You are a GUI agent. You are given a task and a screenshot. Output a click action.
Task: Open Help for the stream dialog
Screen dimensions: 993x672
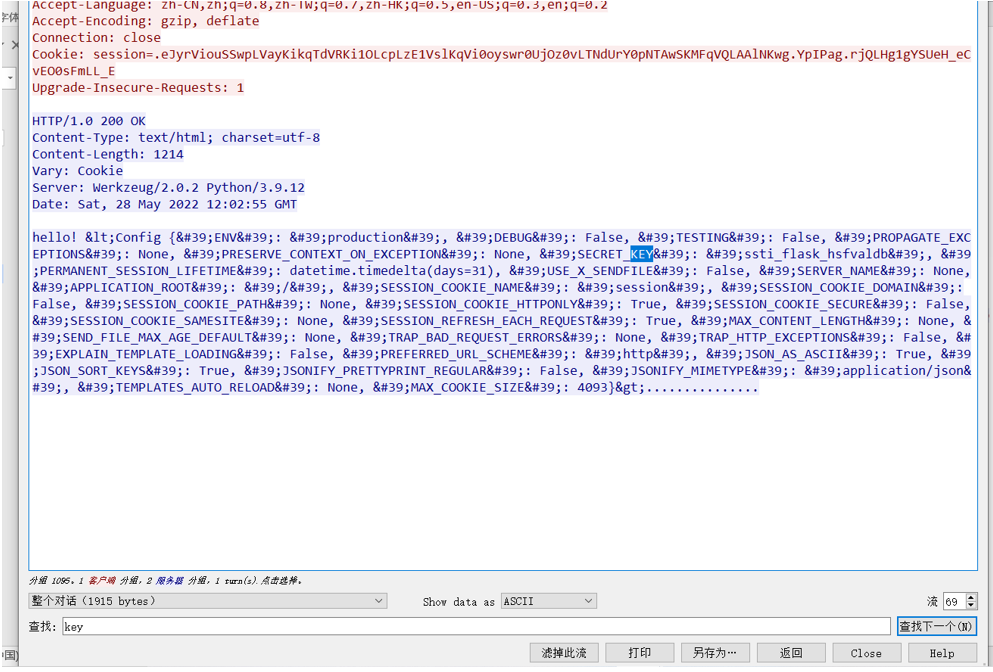pyautogui.click(x=942, y=653)
